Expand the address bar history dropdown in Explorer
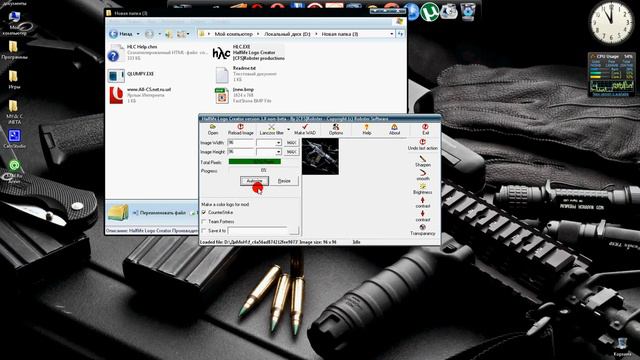640x360 pixels. click(391, 34)
